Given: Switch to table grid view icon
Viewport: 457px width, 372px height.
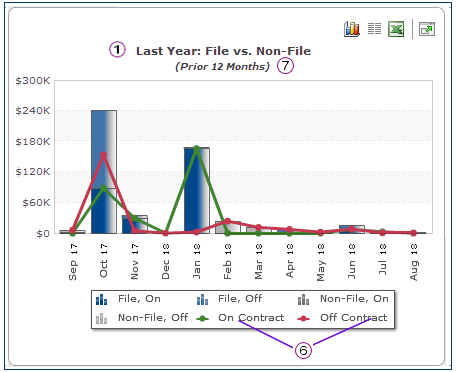Looking at the screenshot, I should (374, 29).
